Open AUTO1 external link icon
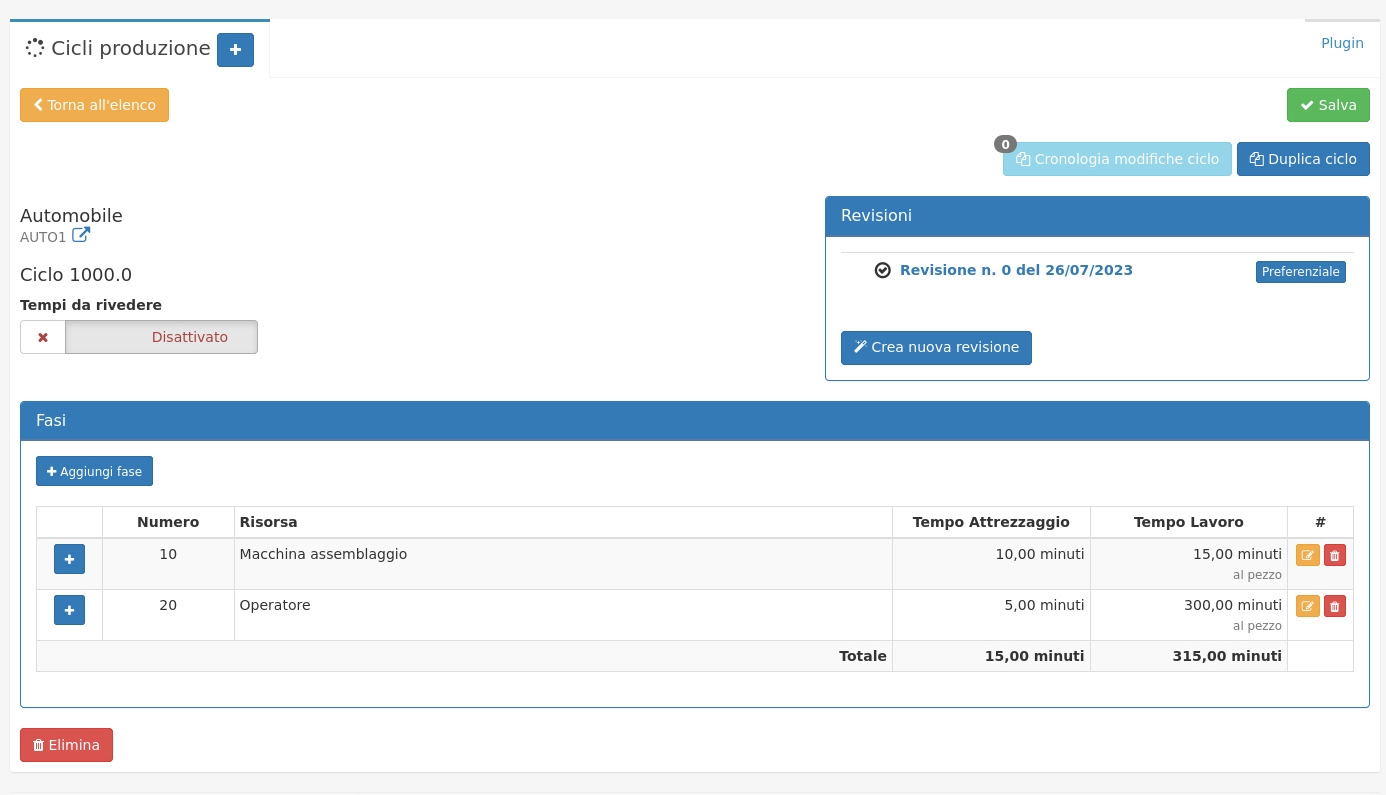 81,236
